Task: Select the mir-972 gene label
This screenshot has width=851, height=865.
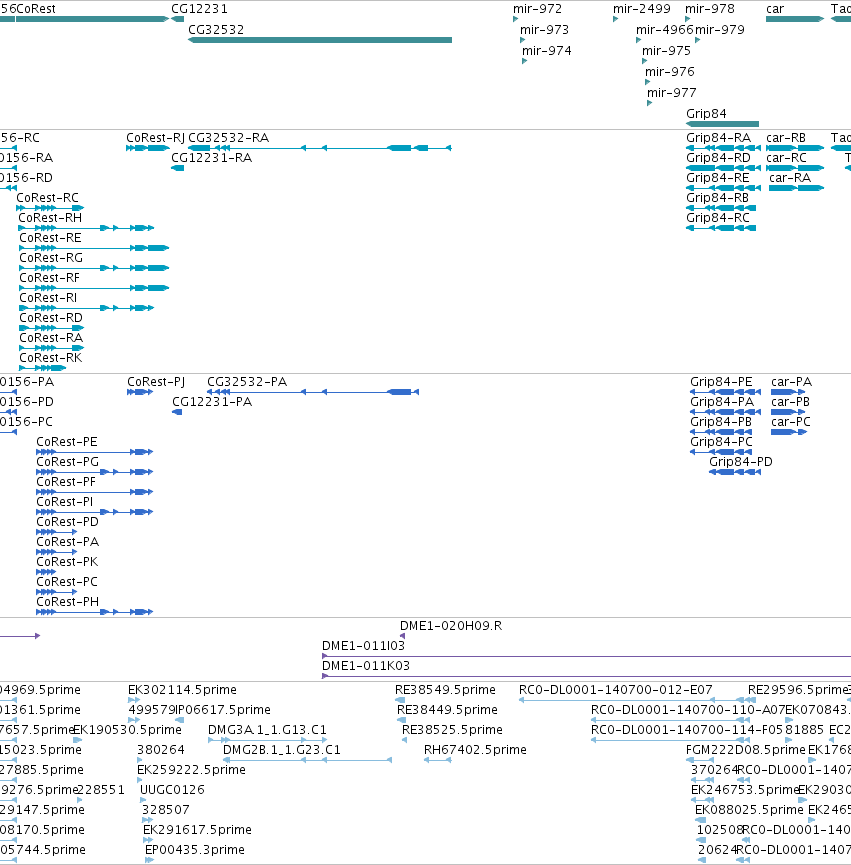Action: (x=537, y=9)
